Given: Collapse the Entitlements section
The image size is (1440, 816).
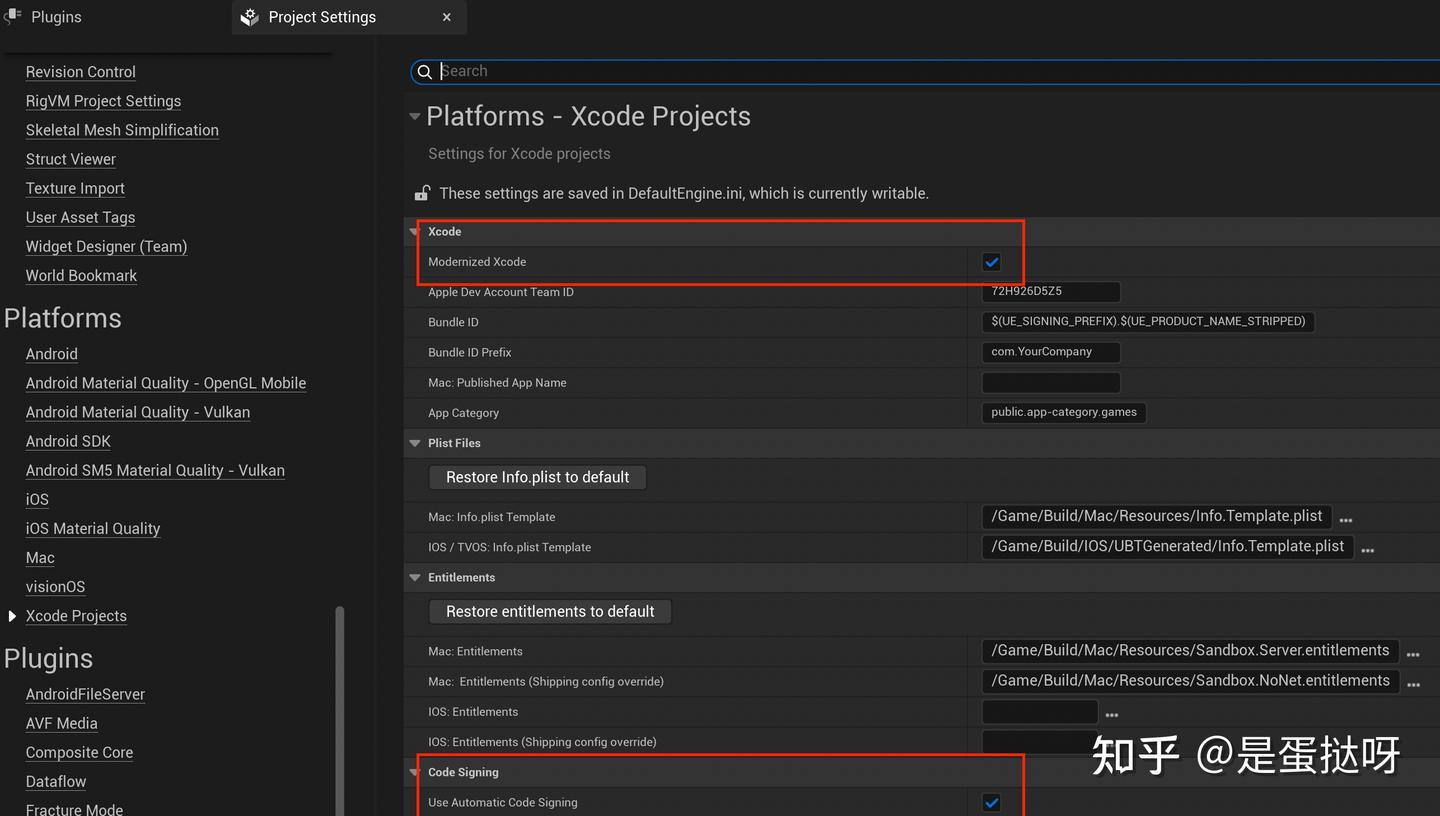Looking at the screenshot, I should pos(415,578).
